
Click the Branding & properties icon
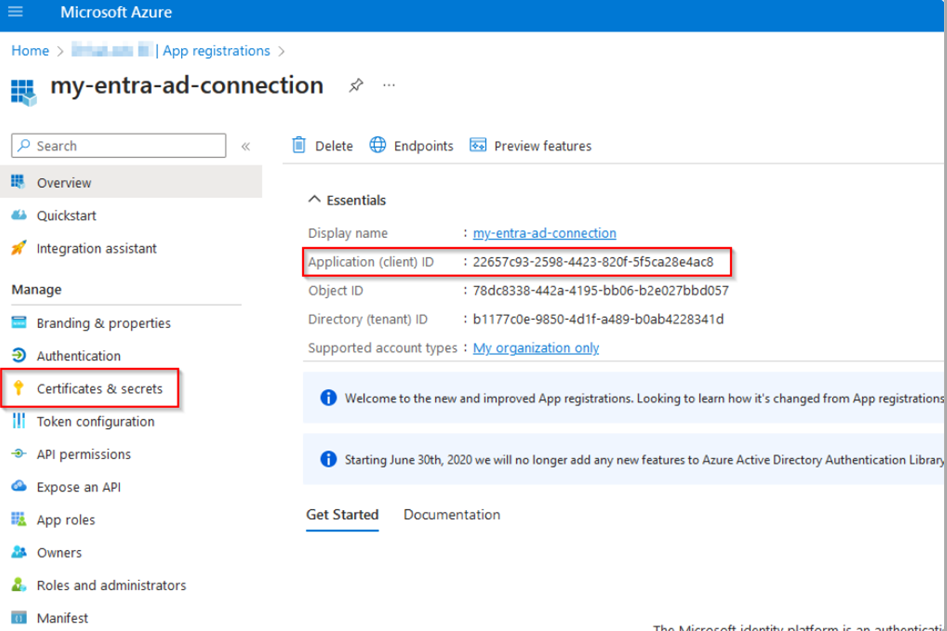pyautogui.click(x=19, y=322)
